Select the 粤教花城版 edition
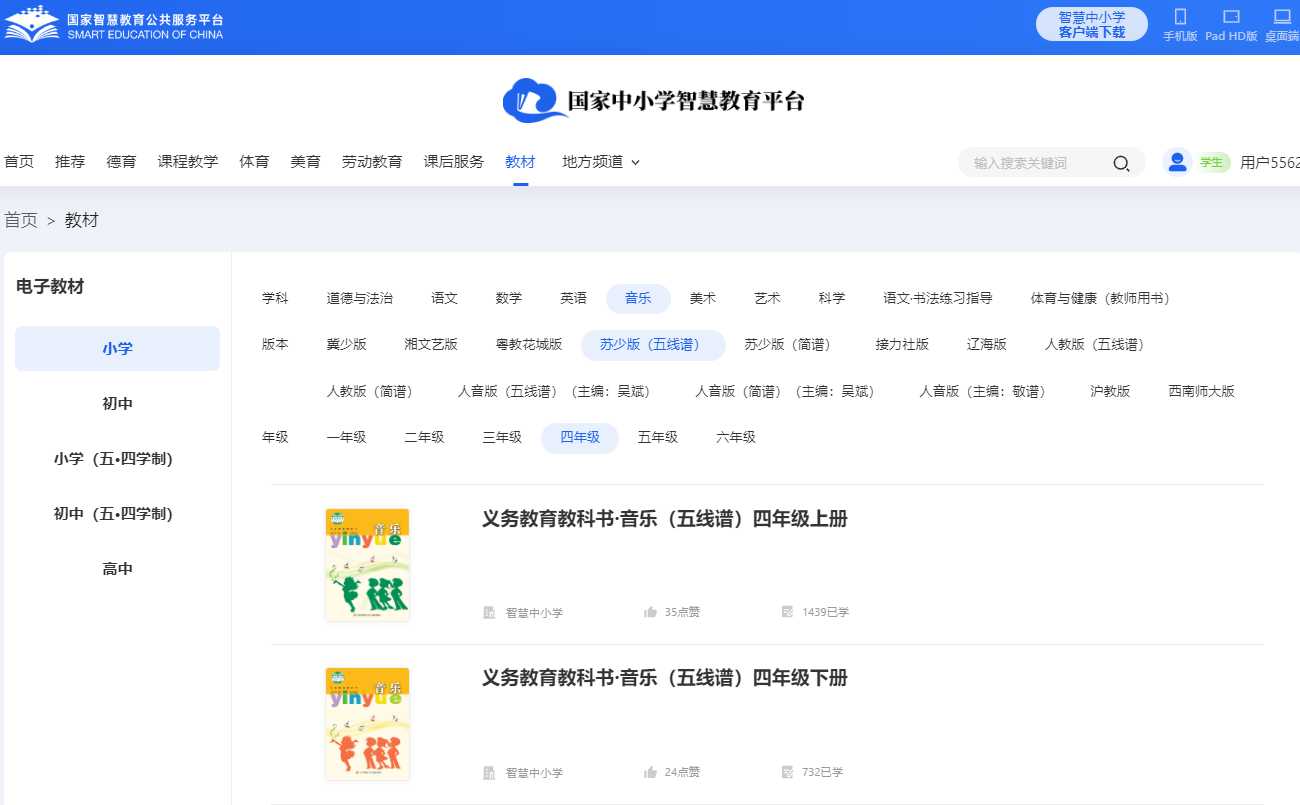Image resolution: width=1300 pixels, height=805 pixels. click(529, 344)
